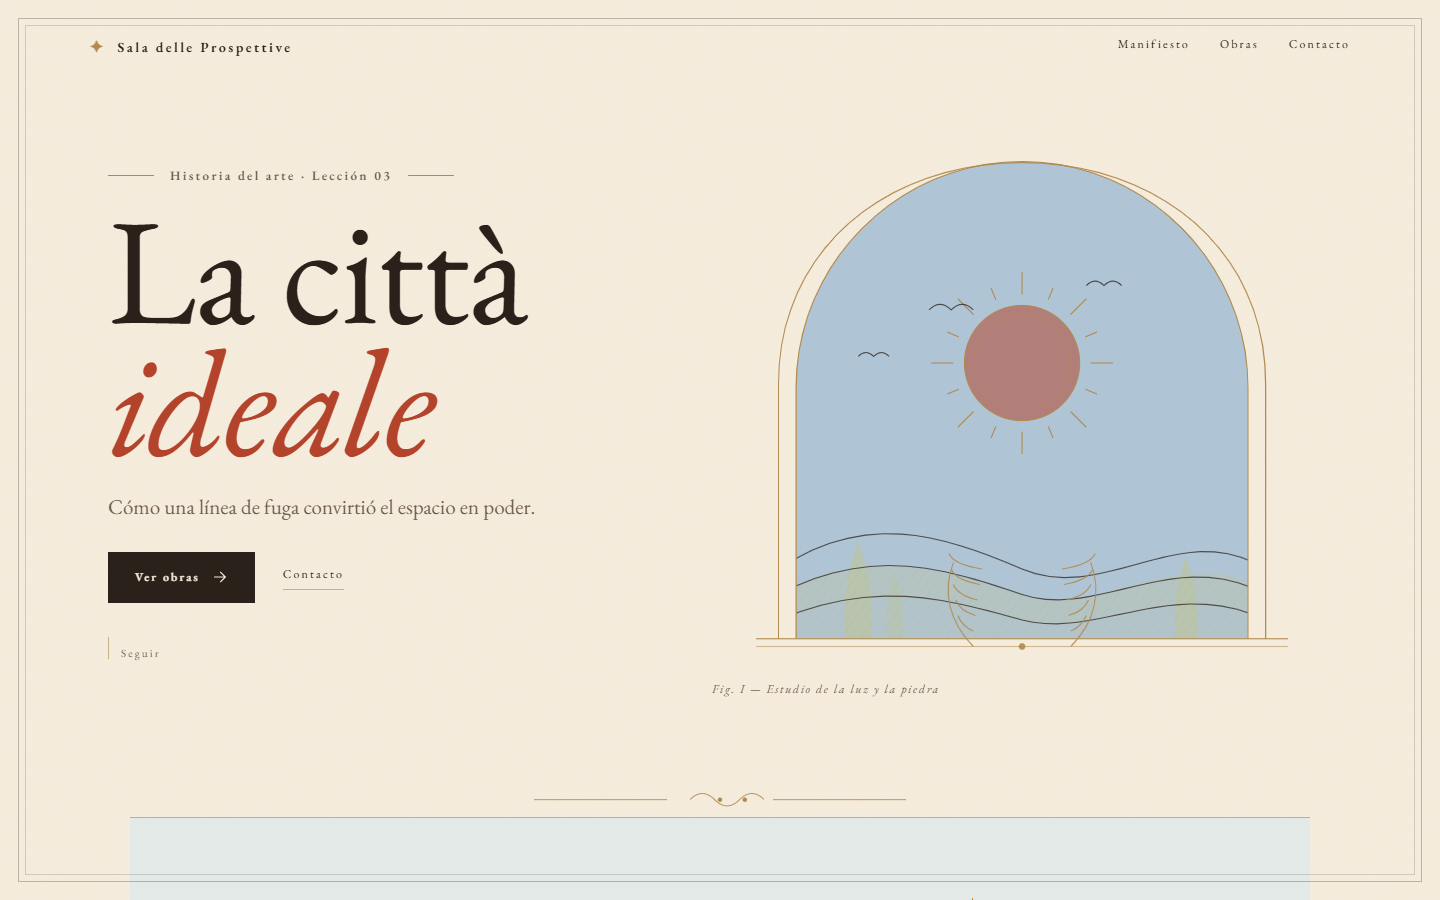Click the arrow icon in Ver obras button
Screen dimensions: 1440x900
coord(220,577)
